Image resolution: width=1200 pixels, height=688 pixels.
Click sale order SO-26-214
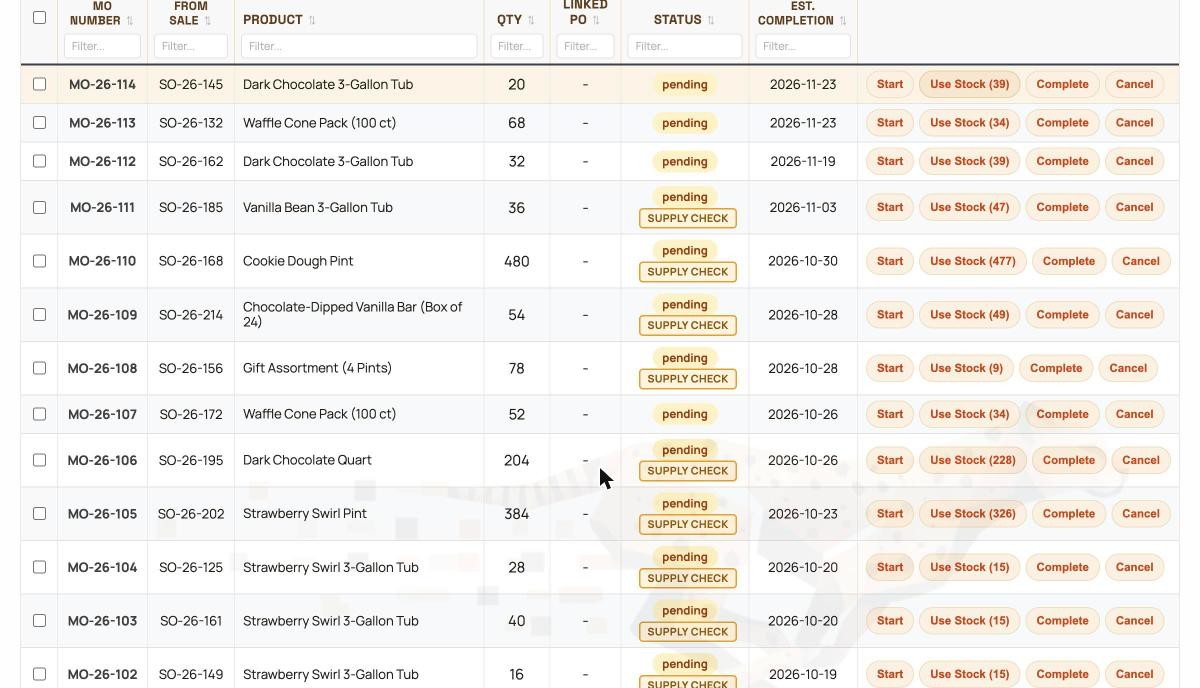pos(191,314)
